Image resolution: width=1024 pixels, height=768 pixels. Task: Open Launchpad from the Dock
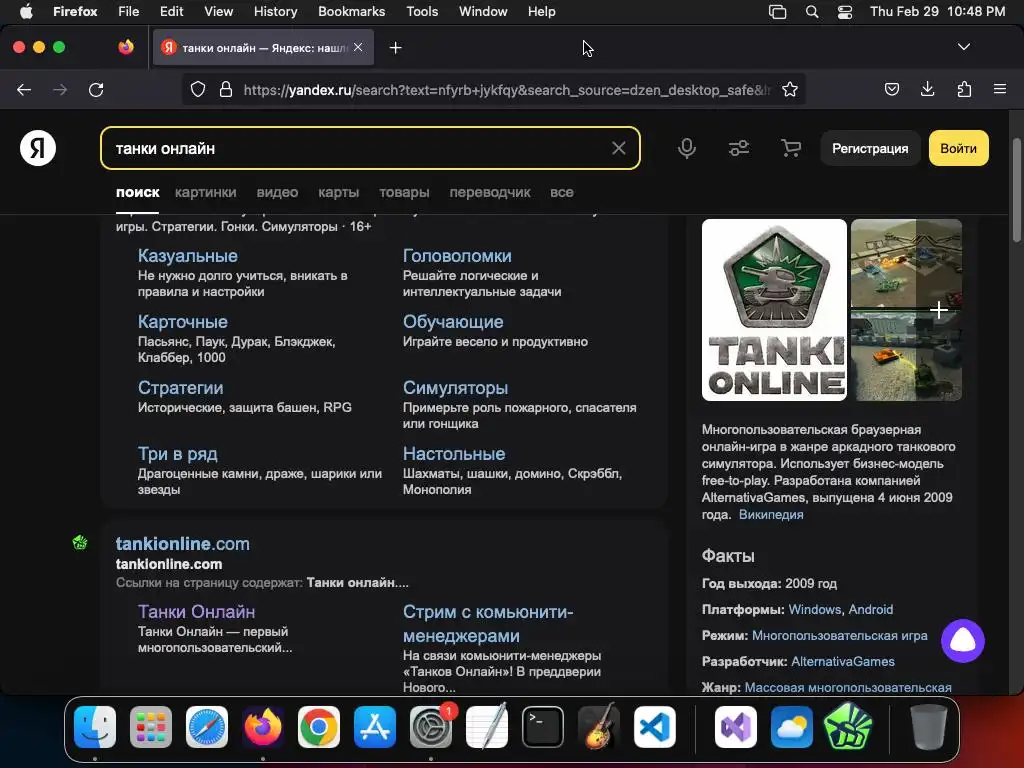(151, 726)
